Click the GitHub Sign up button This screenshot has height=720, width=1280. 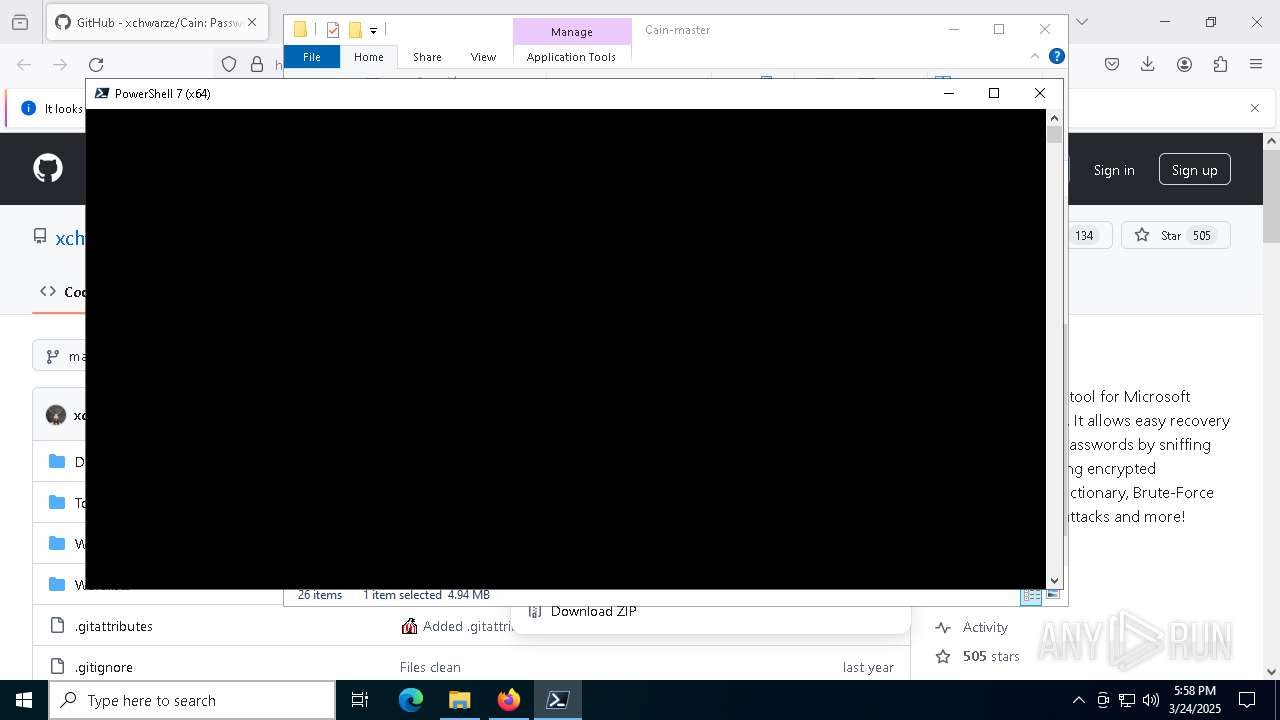pos(1195,170)
